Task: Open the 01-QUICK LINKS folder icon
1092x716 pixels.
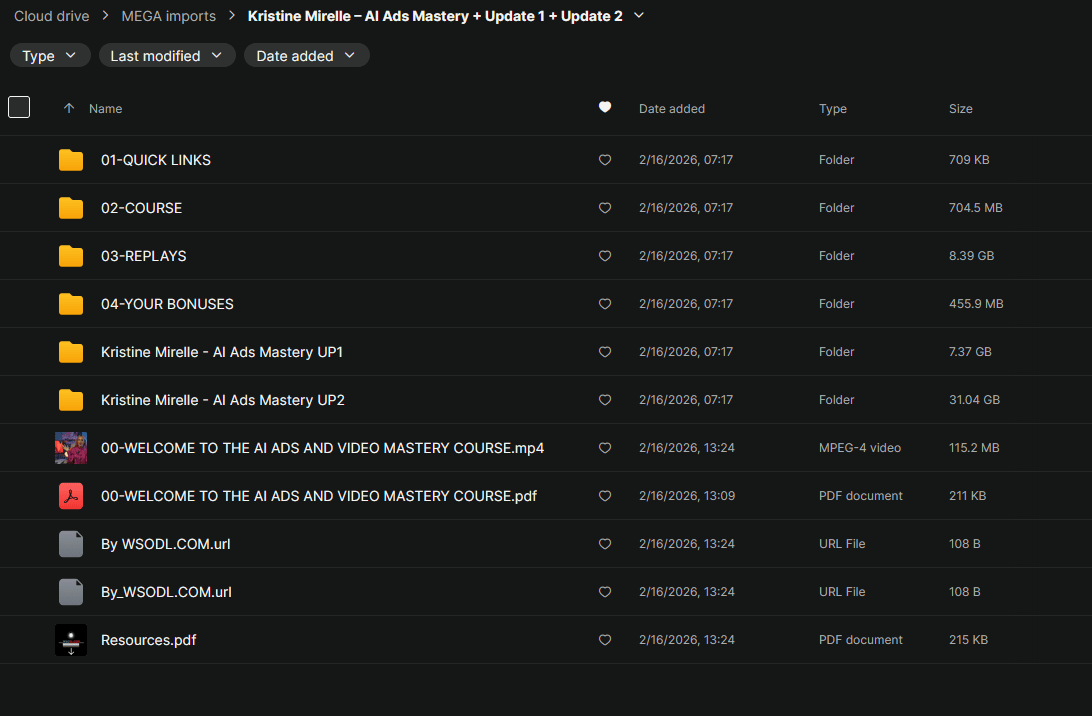Action: [71, 160]
